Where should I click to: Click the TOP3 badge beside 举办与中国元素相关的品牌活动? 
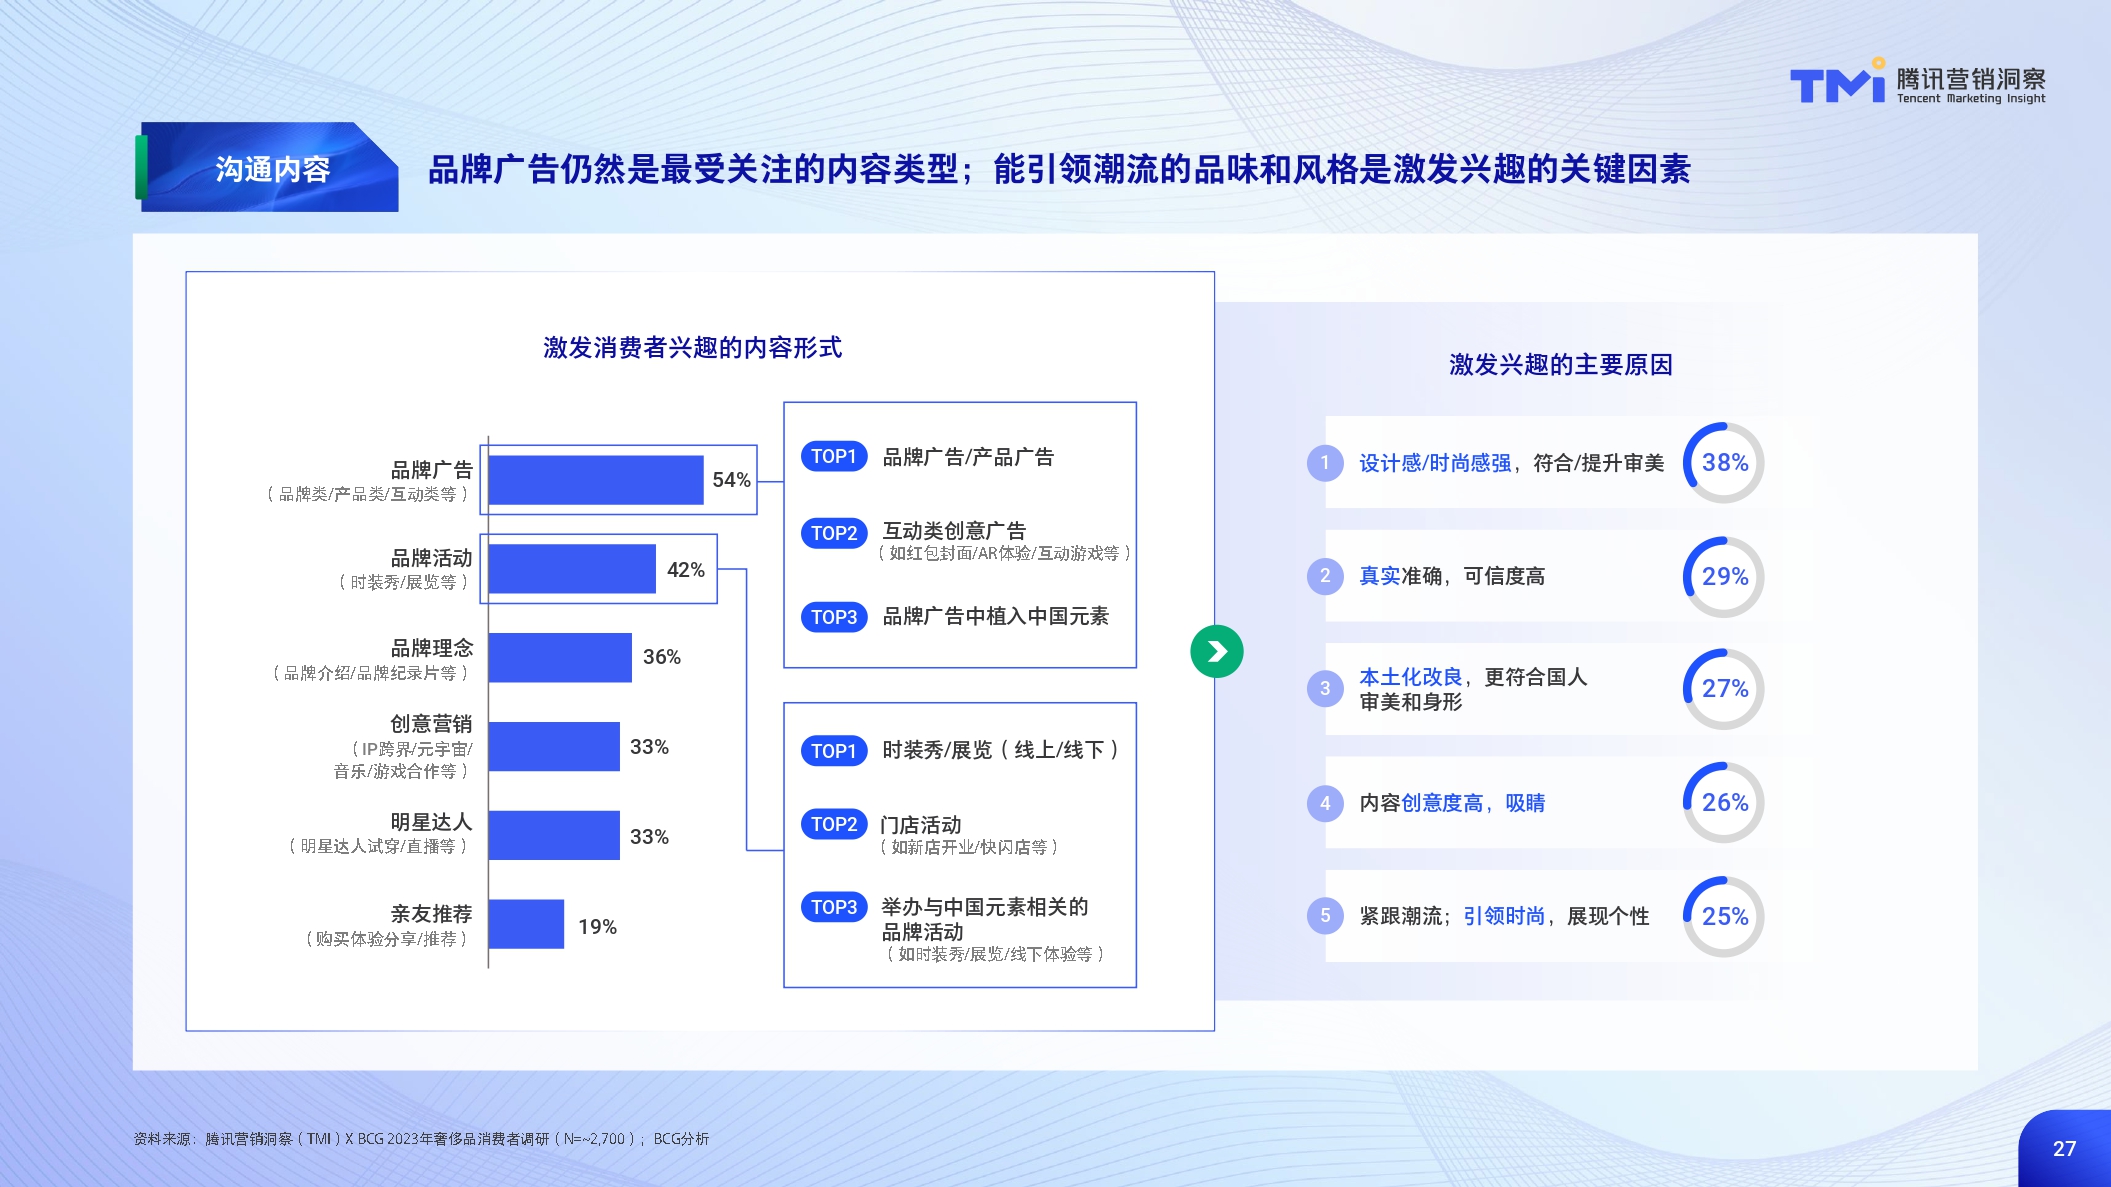tap(833, 907)
